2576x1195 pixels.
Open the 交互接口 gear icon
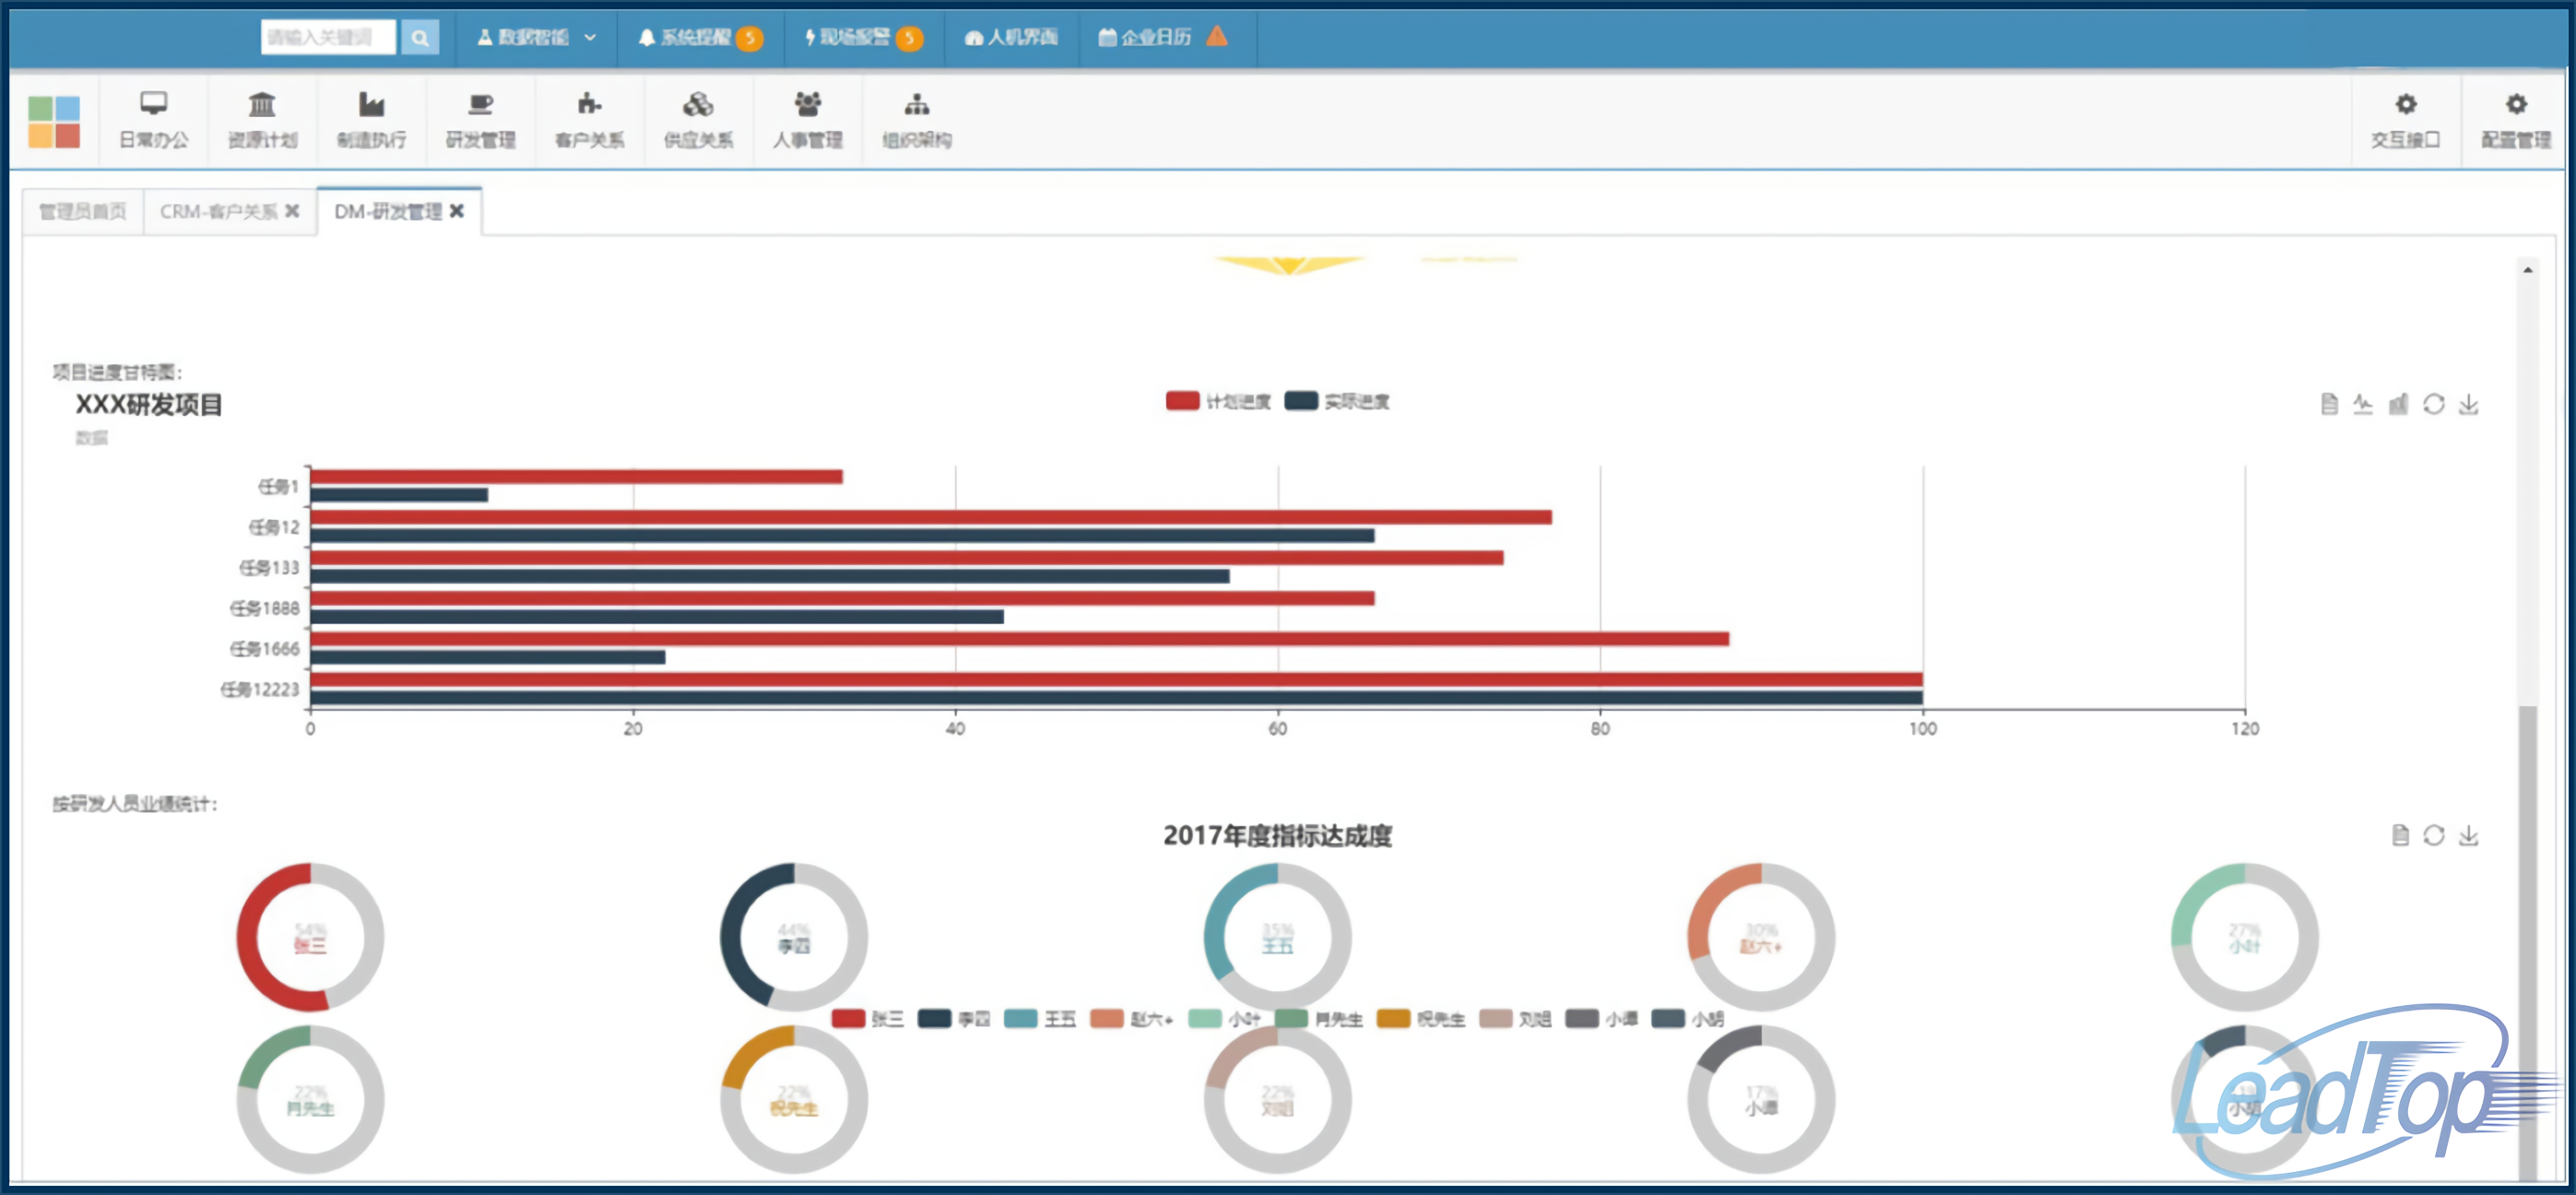click(x=2405, y=120)
